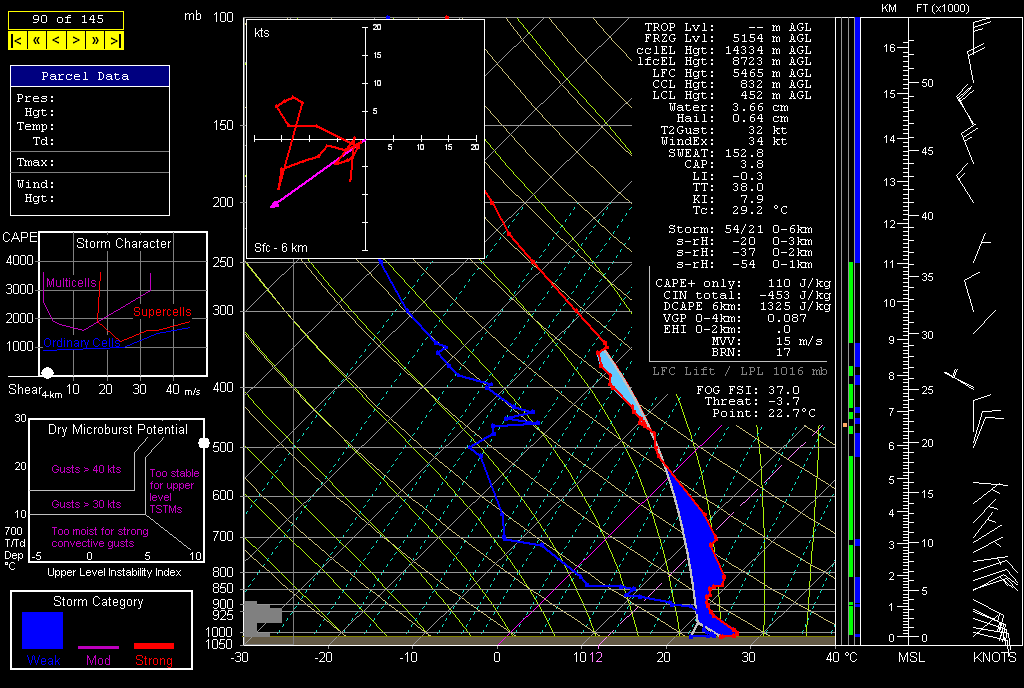The height and width of the screenshot is (688, 1024).
Task: Jump to the first sounding
Action: point(17,41)
